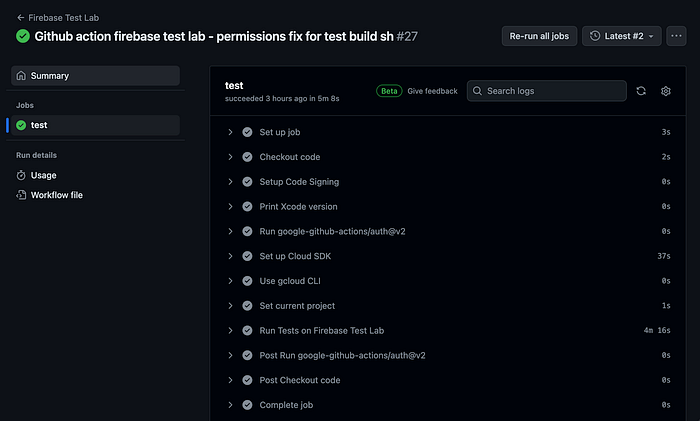Click the Workflow file icon

pos(21,195)
